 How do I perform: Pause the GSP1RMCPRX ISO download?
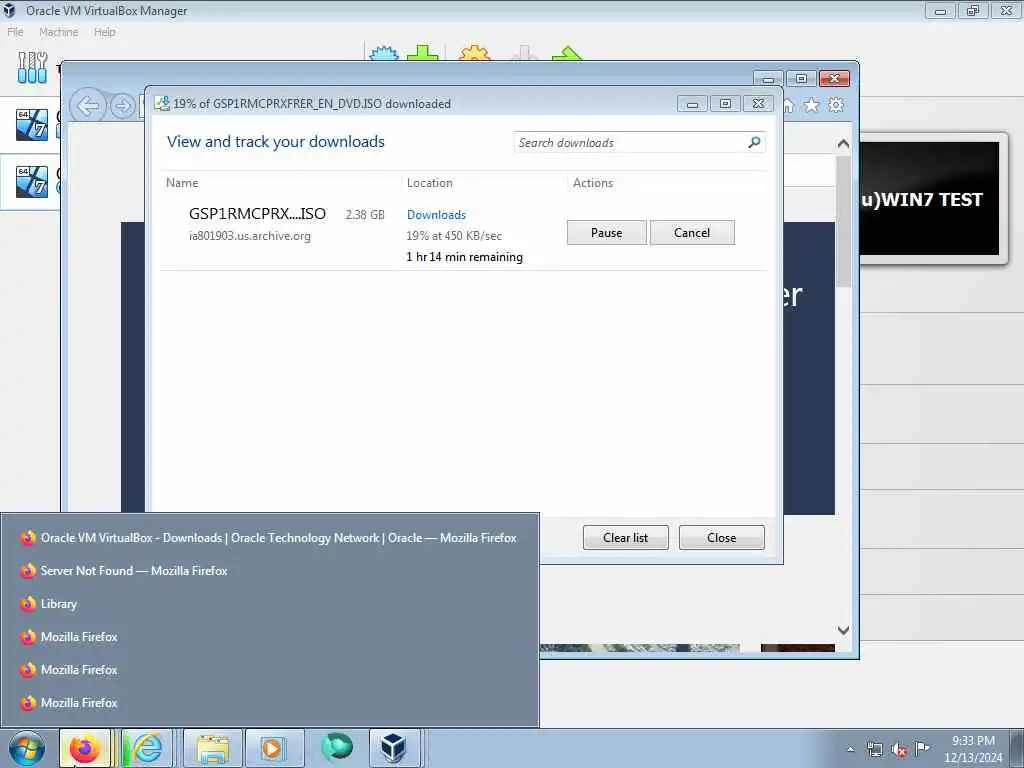pyautogui.click(x=606, y=232)
